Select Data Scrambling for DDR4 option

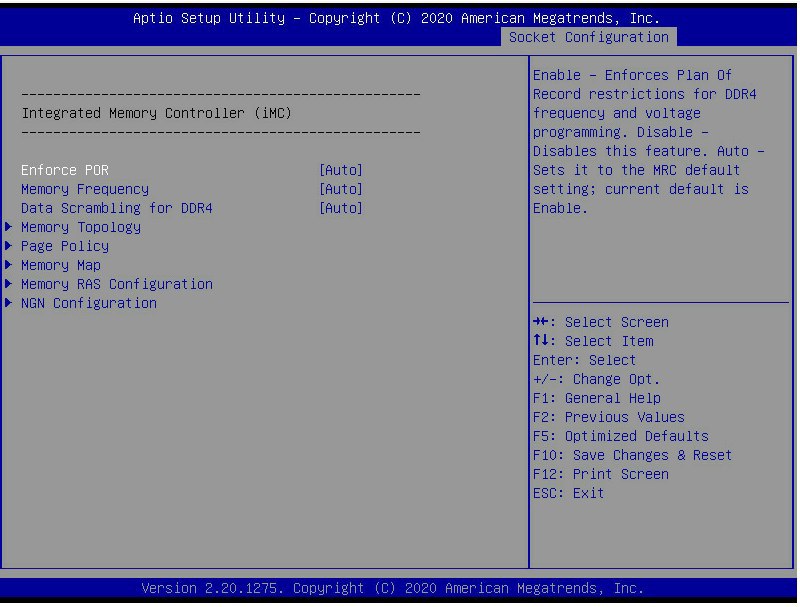pyautogui.click(x=117, y=208)
